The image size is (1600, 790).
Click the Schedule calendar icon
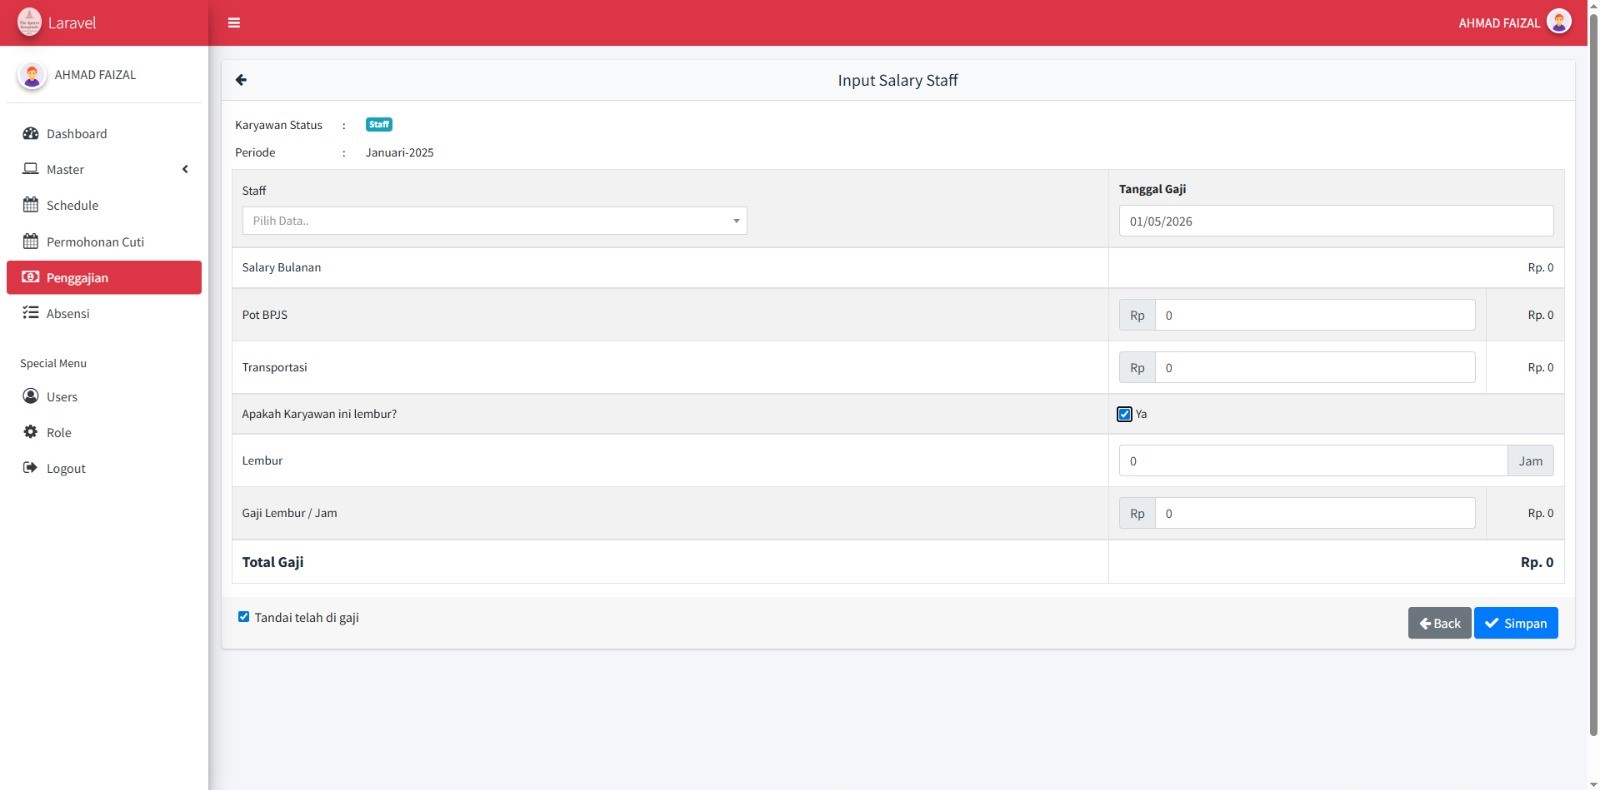(31, 205)
